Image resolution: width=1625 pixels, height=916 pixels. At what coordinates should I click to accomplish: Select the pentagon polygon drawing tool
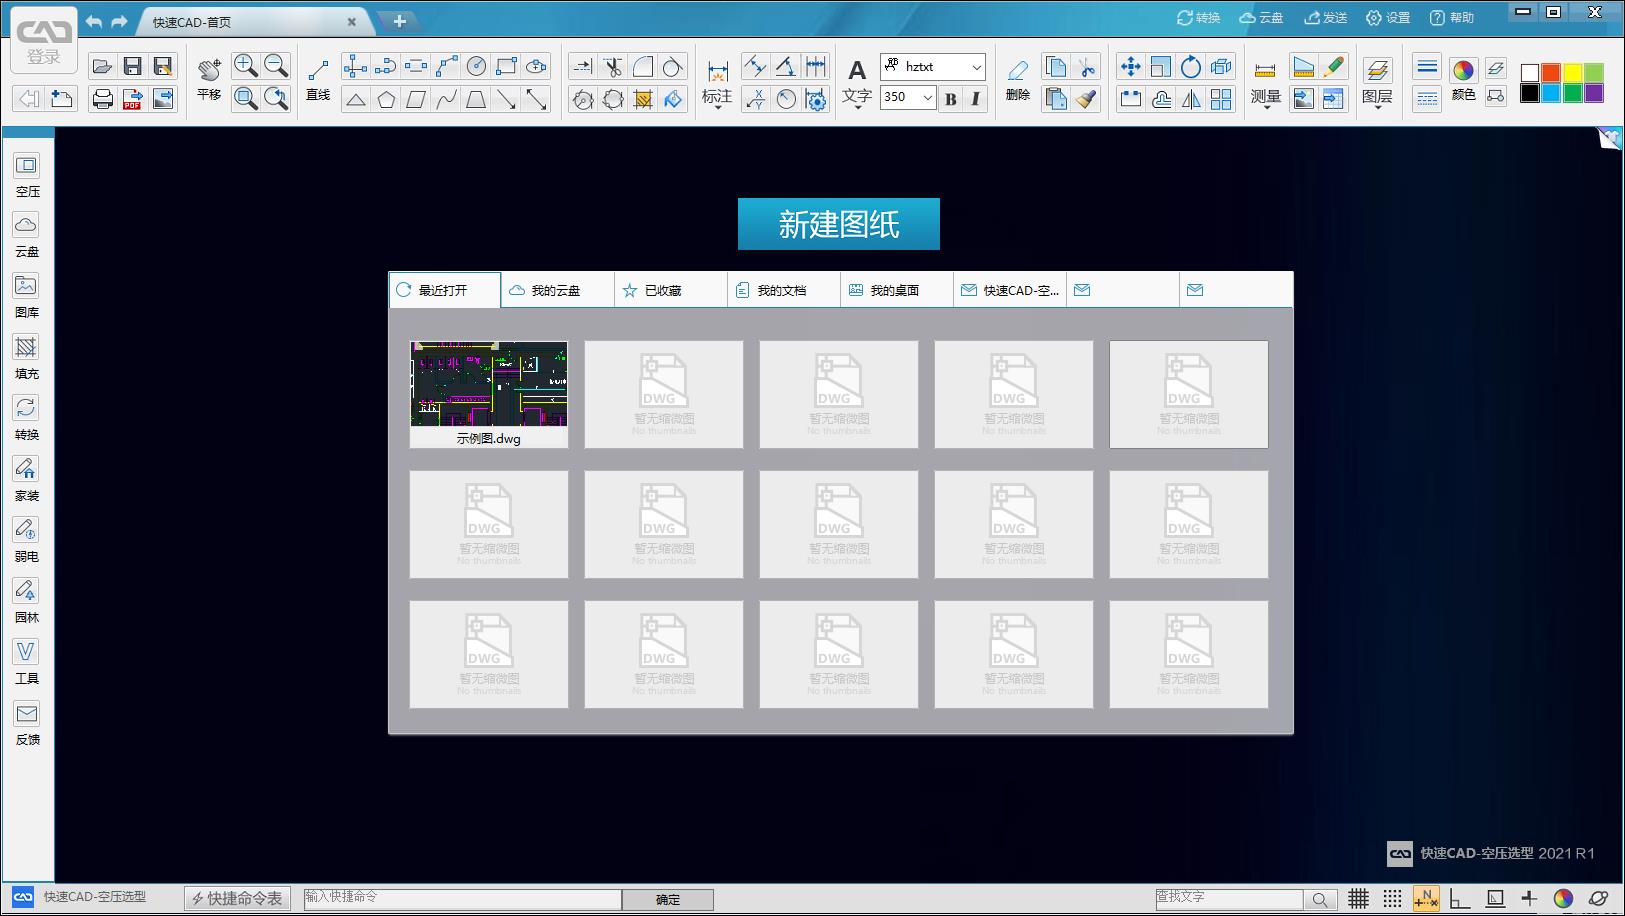pyautogui.click(x=386, y=99)
